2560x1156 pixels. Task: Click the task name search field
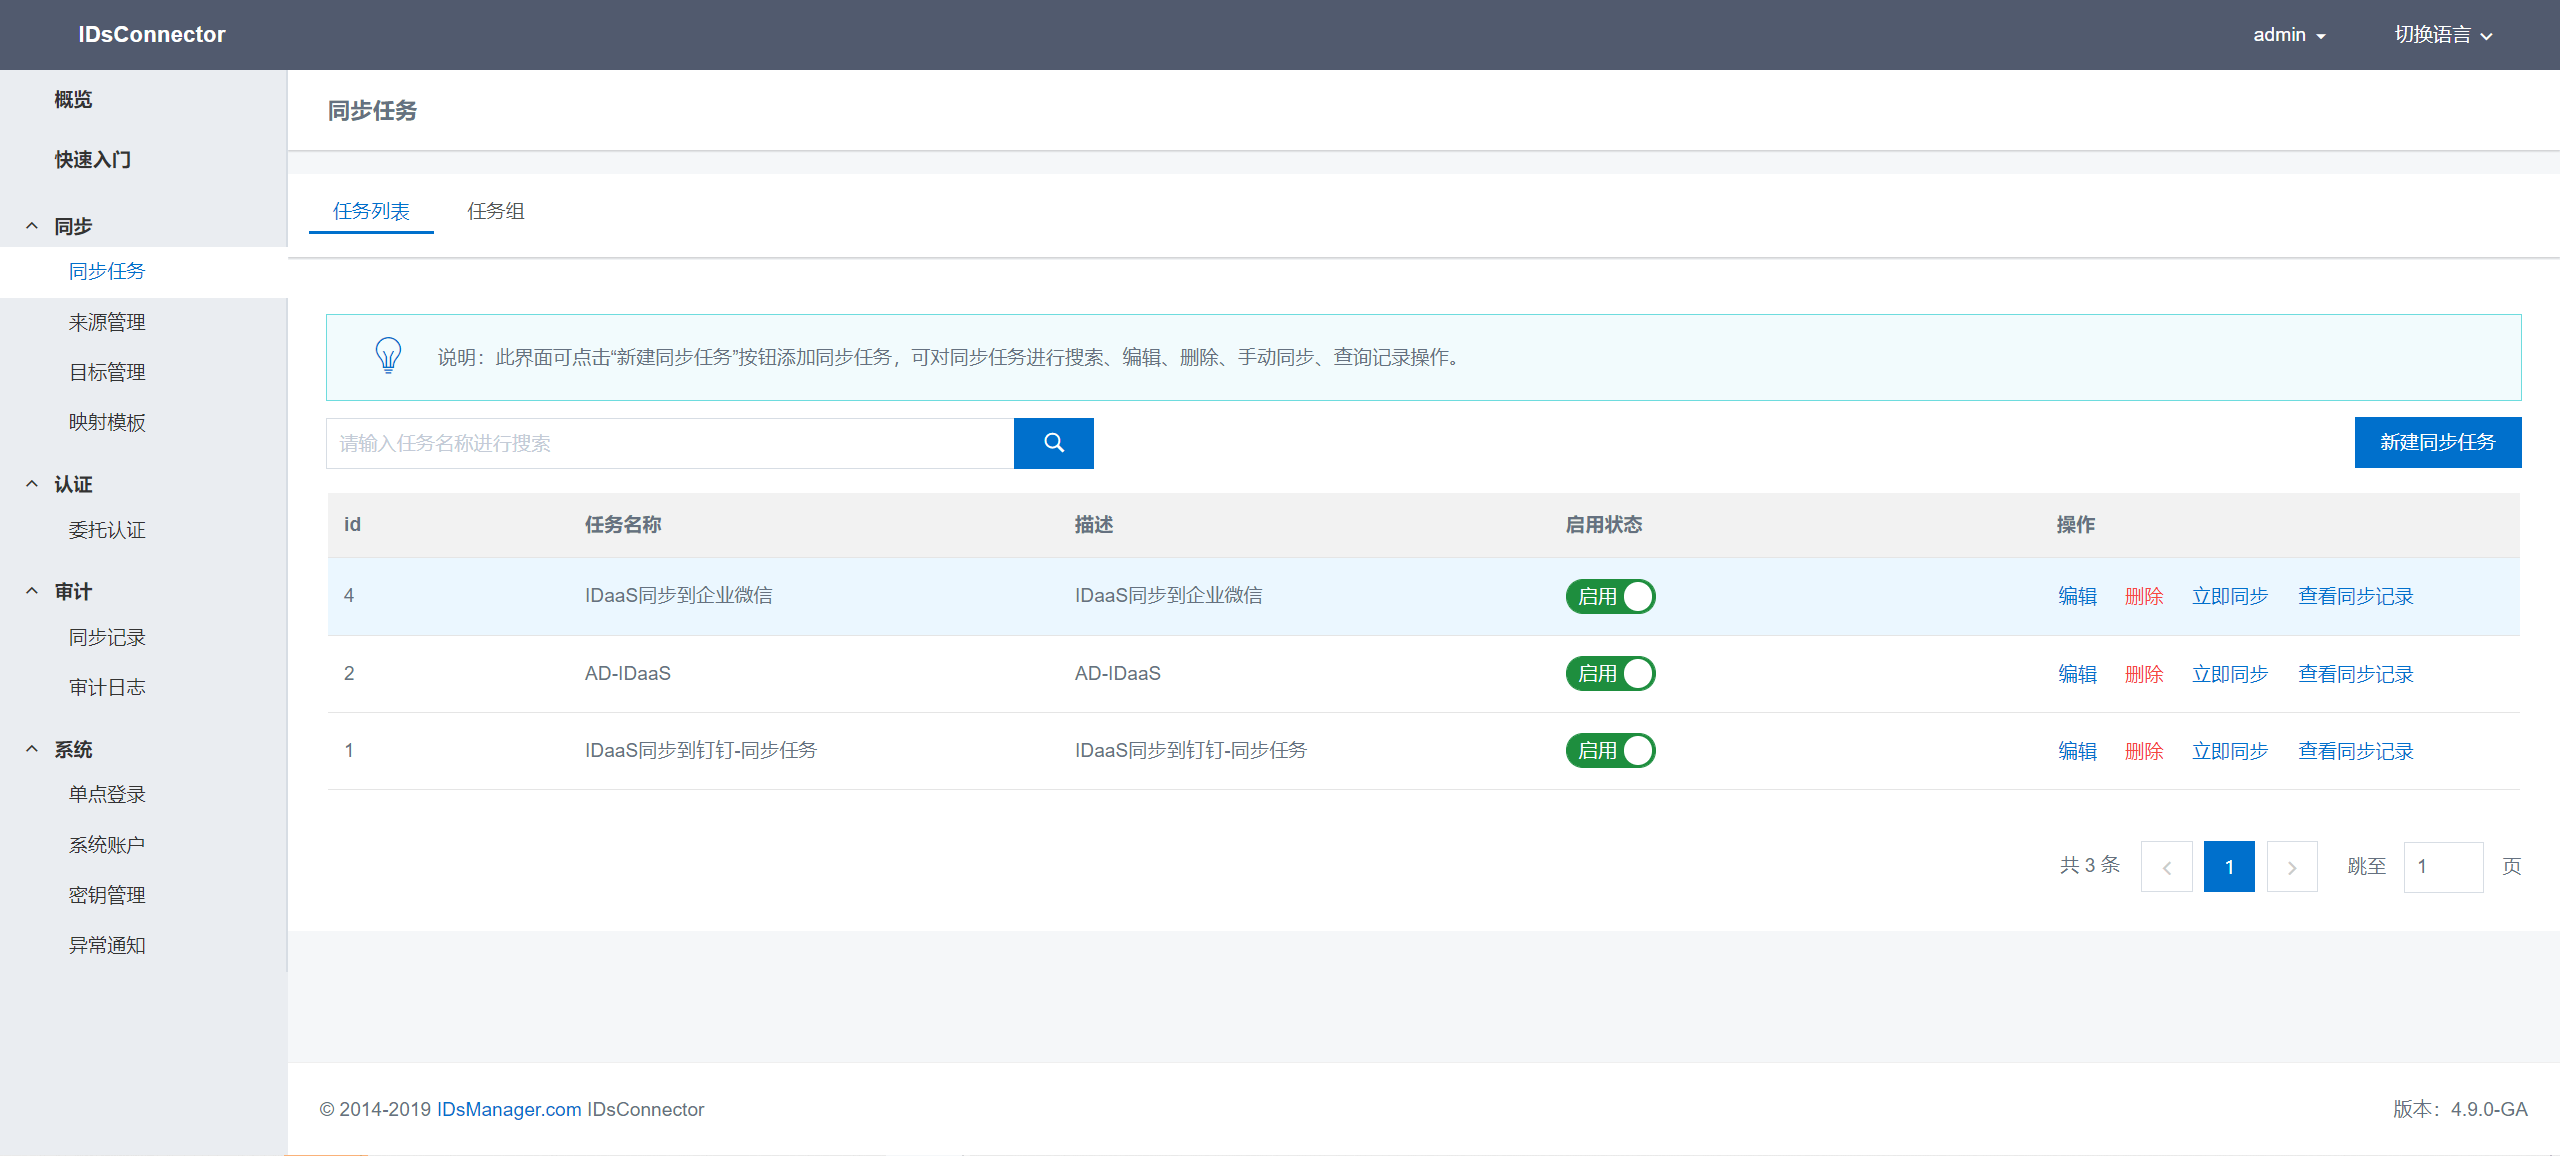coord(670,443)
